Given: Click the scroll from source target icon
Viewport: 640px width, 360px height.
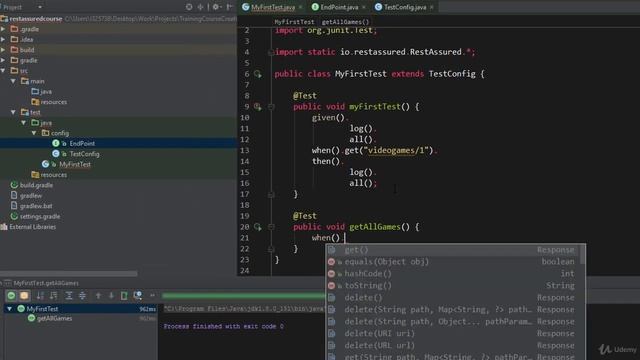Looking at the screenshot, I should point(189,7).
